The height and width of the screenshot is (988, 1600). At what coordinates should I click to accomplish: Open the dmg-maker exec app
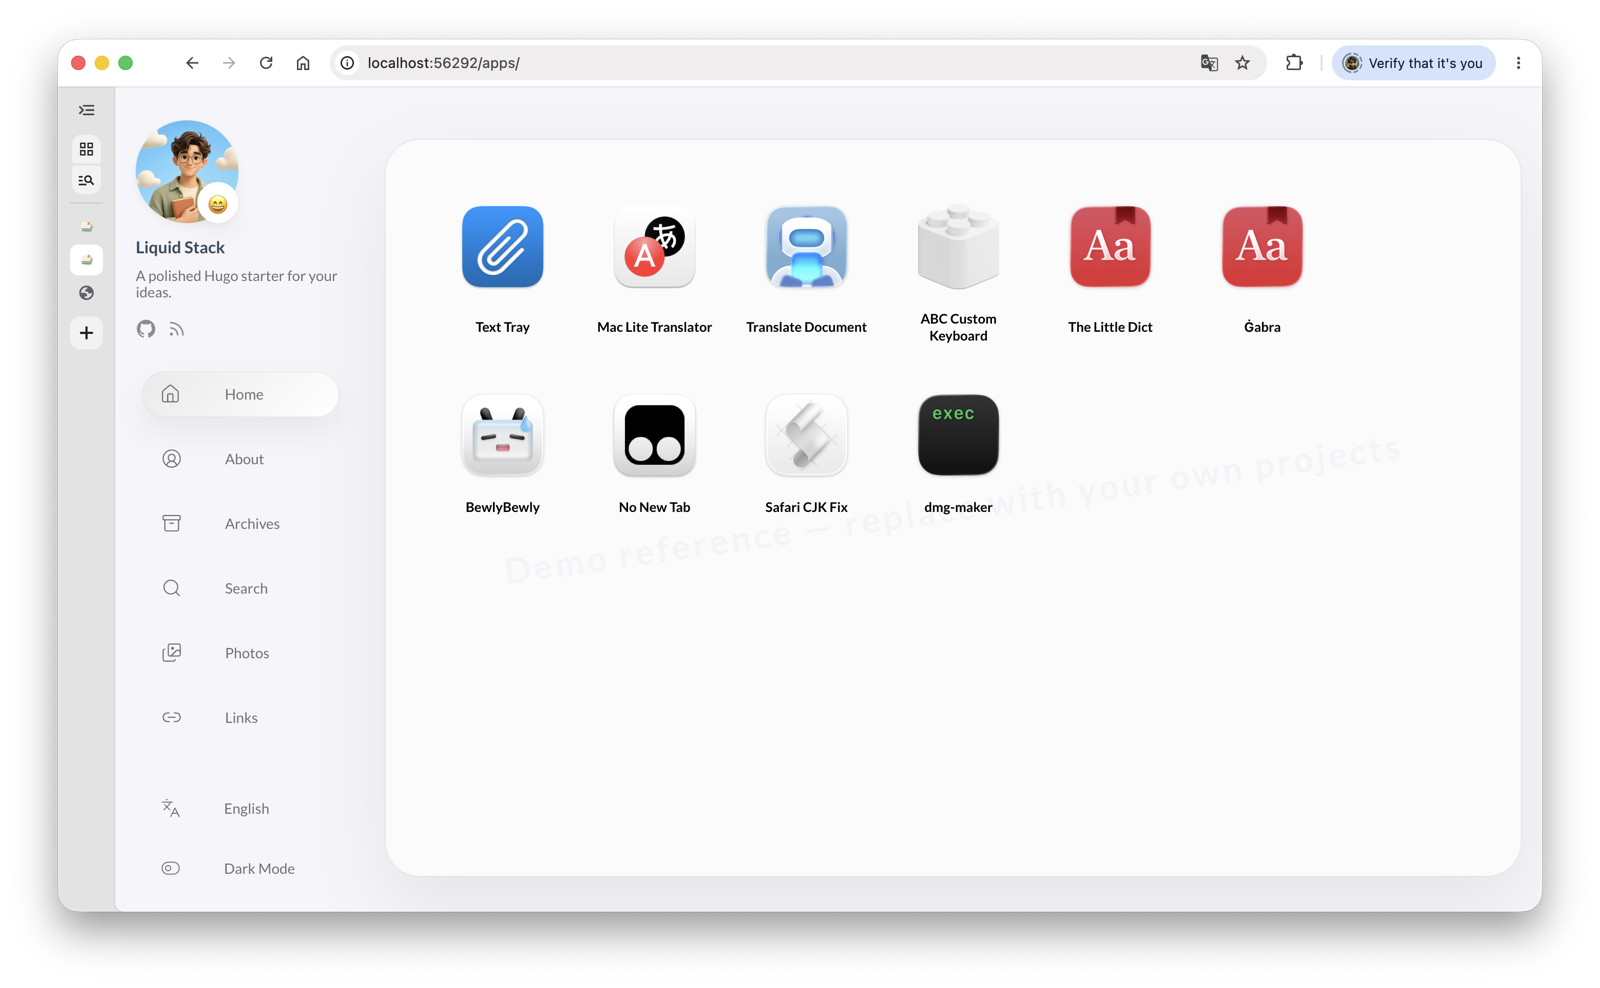coord(958,435)
